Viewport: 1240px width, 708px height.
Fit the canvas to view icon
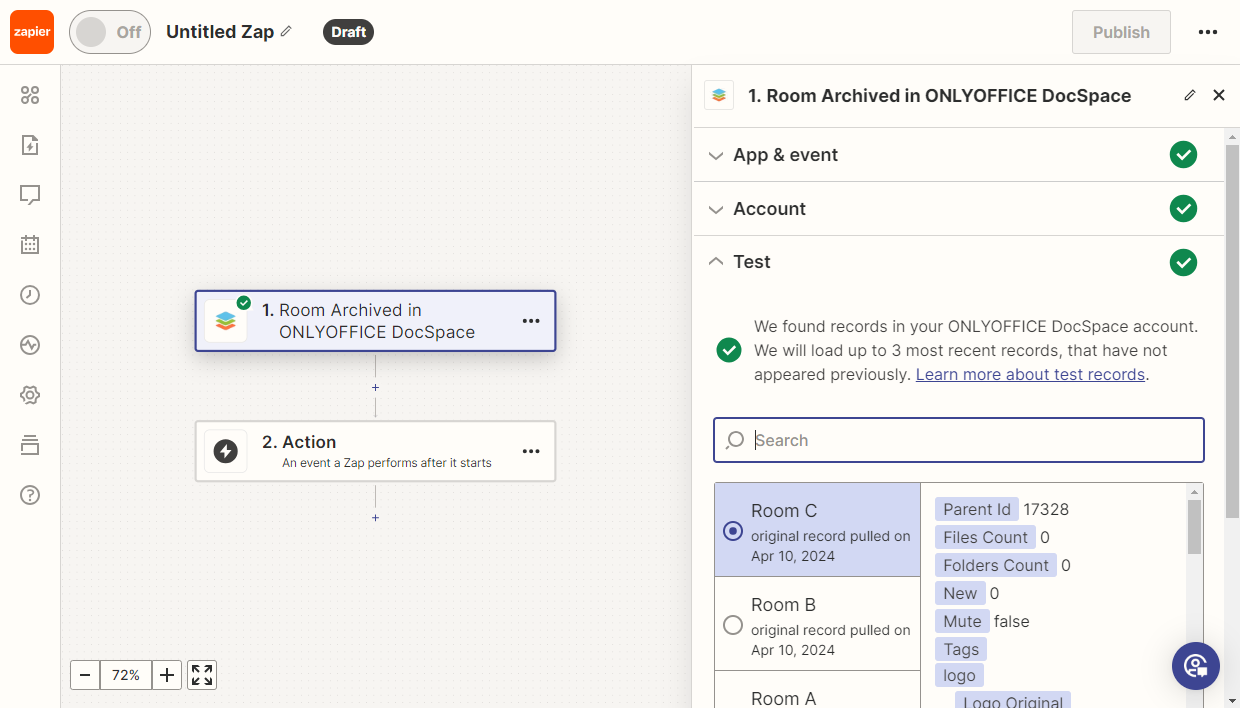[x=202, y=675]
